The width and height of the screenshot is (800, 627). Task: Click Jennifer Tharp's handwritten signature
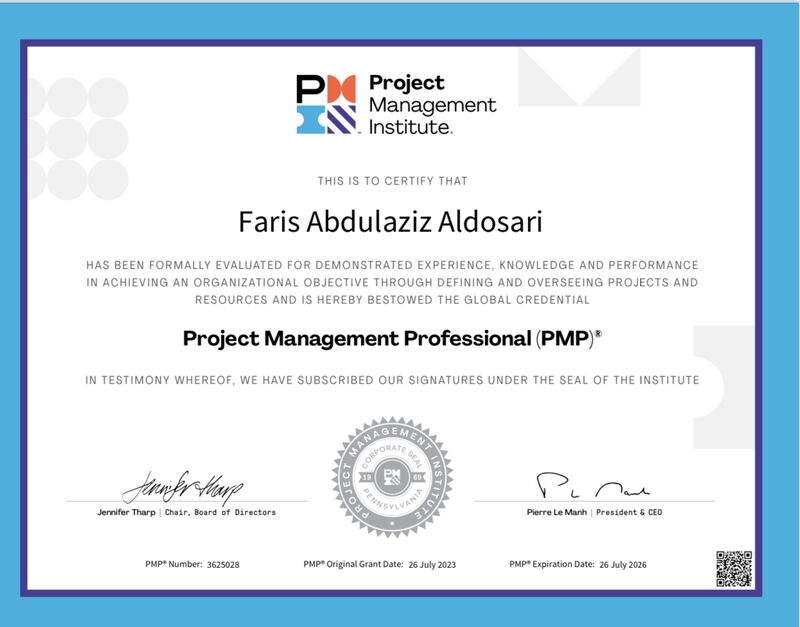tap(183, 487)
